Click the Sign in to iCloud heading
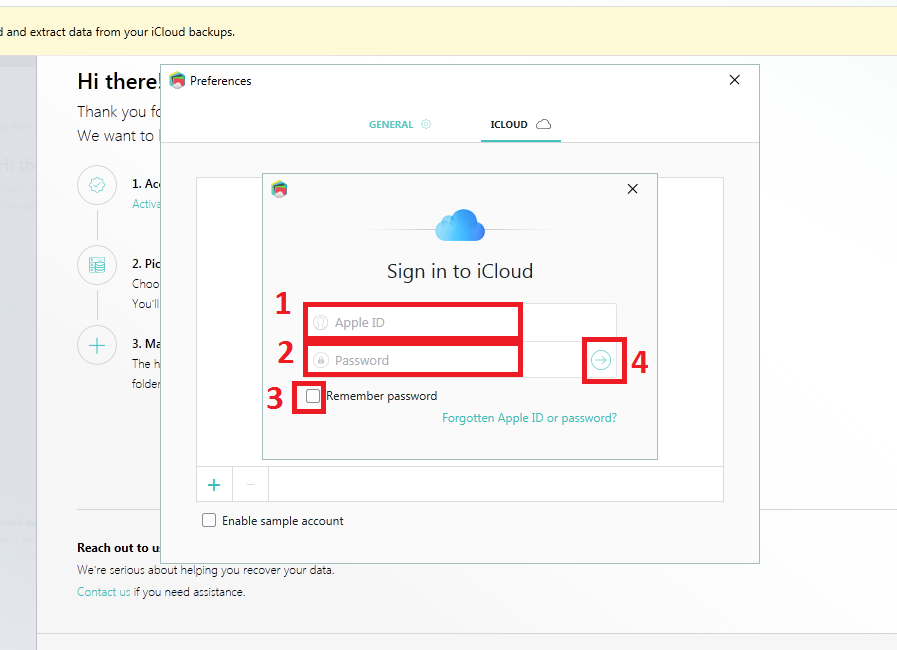 point(460,271)
